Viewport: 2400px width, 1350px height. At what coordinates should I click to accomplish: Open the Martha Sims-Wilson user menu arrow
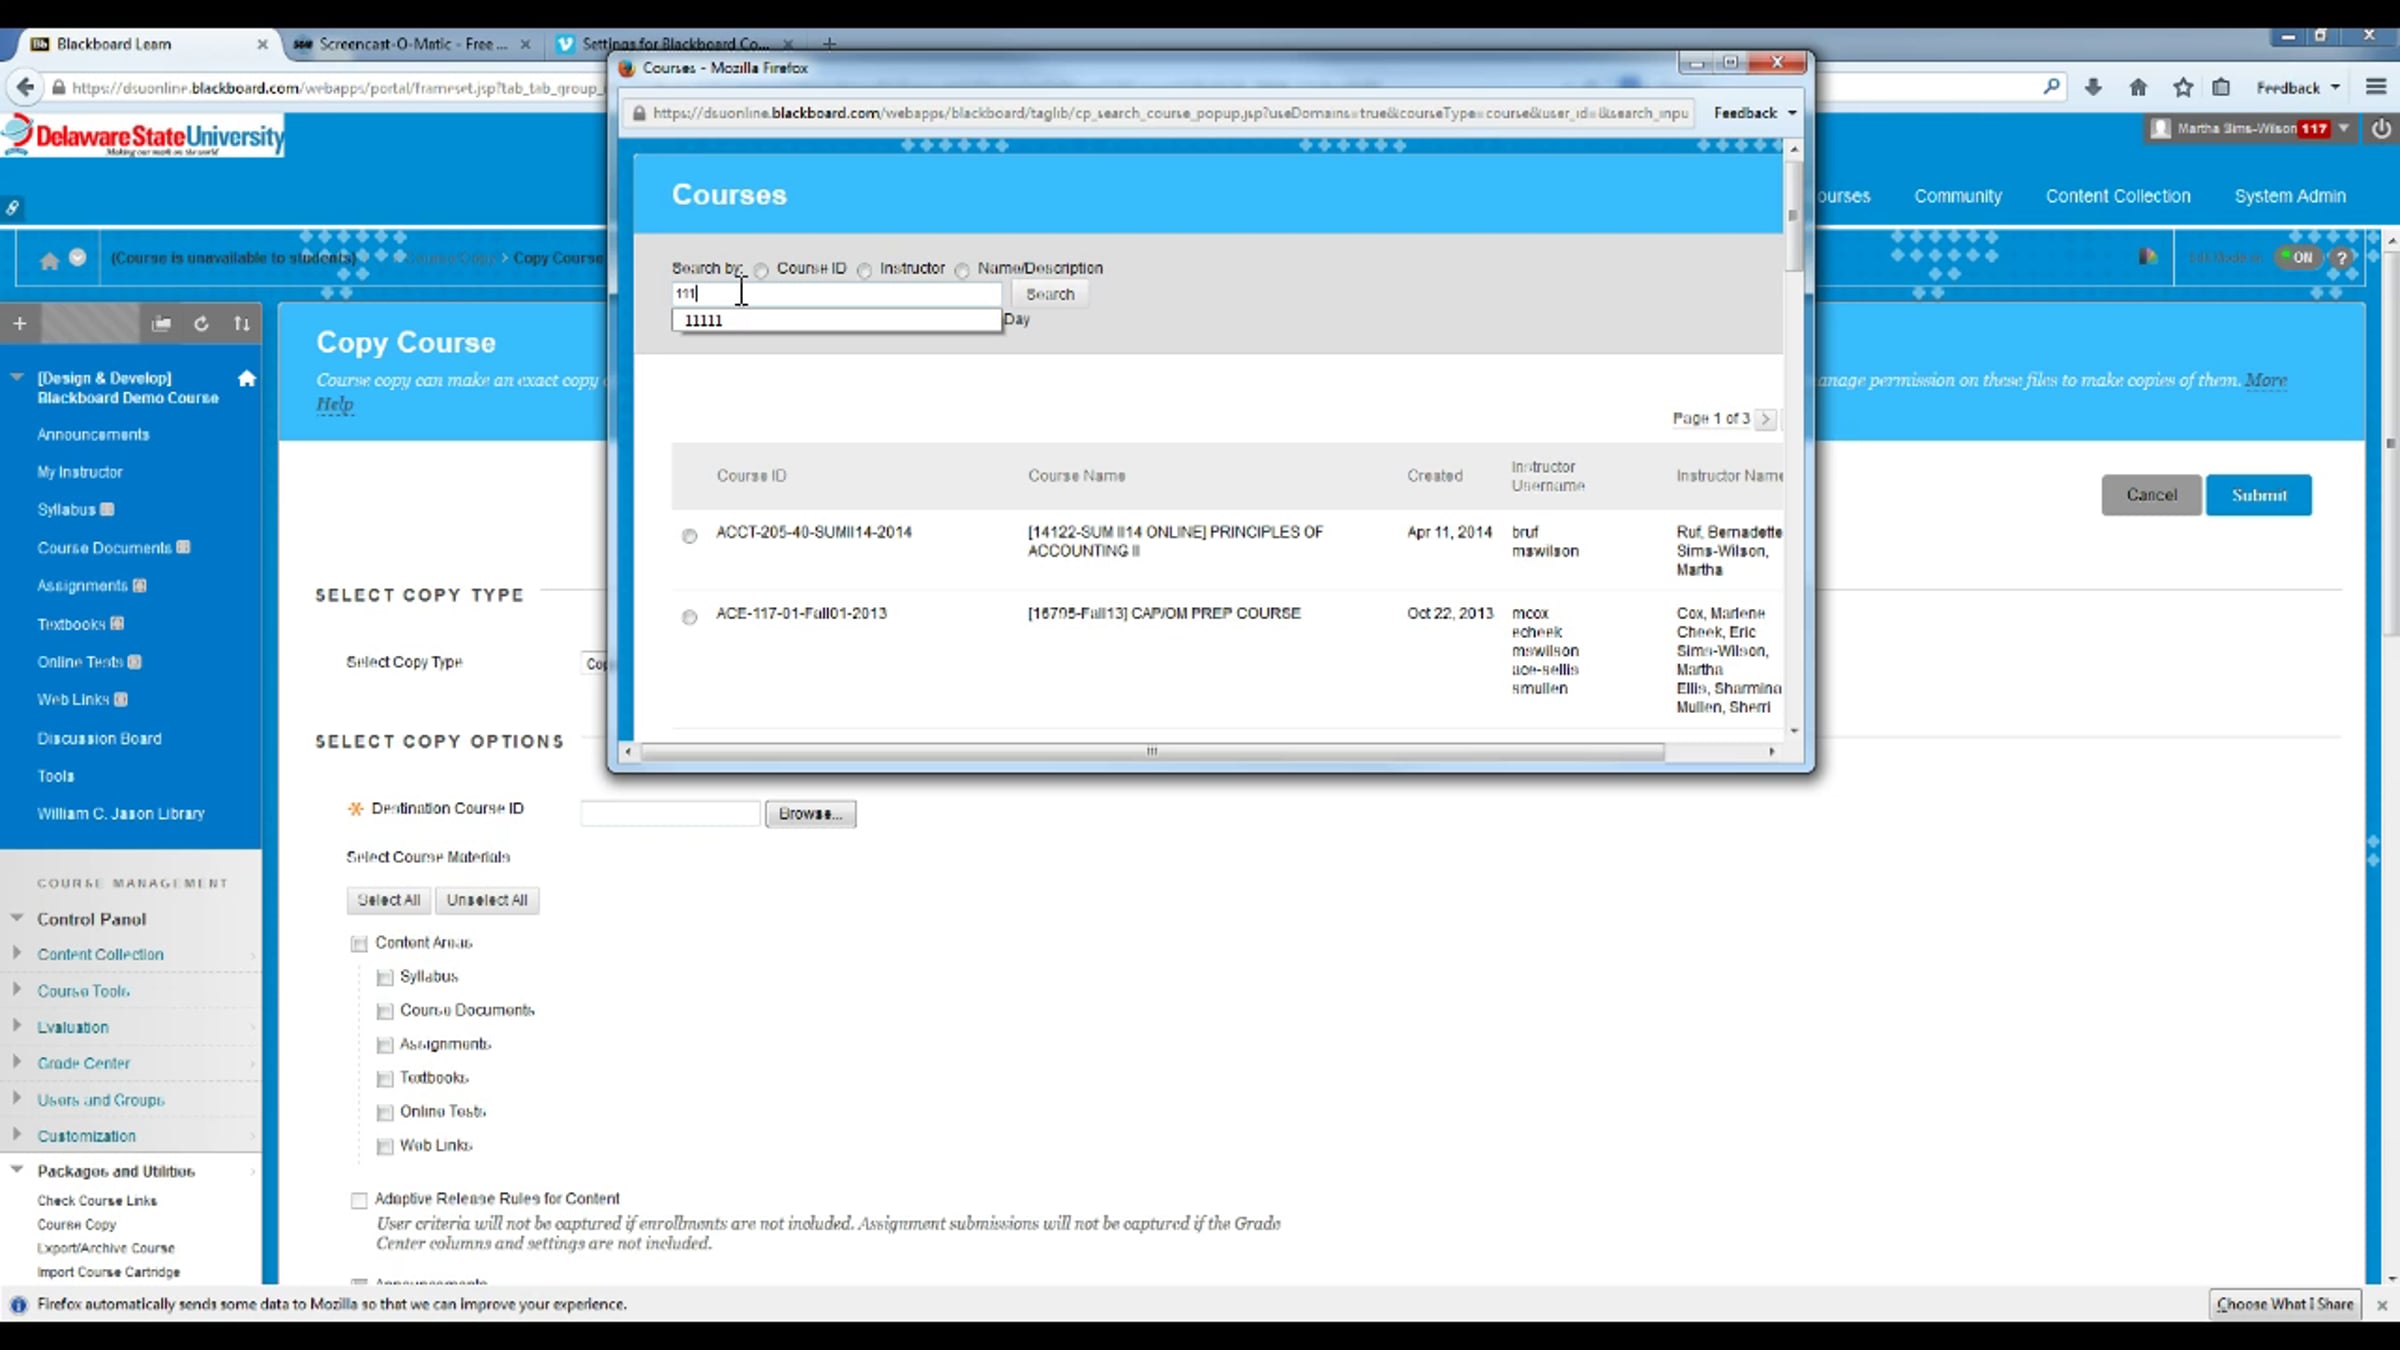click(x=2344, y=128)
